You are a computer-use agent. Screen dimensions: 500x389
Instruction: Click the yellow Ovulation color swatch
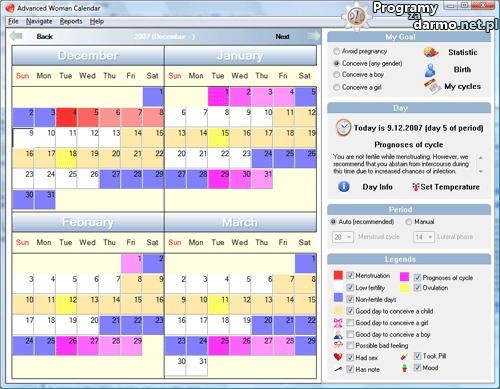tap(404, 288)
